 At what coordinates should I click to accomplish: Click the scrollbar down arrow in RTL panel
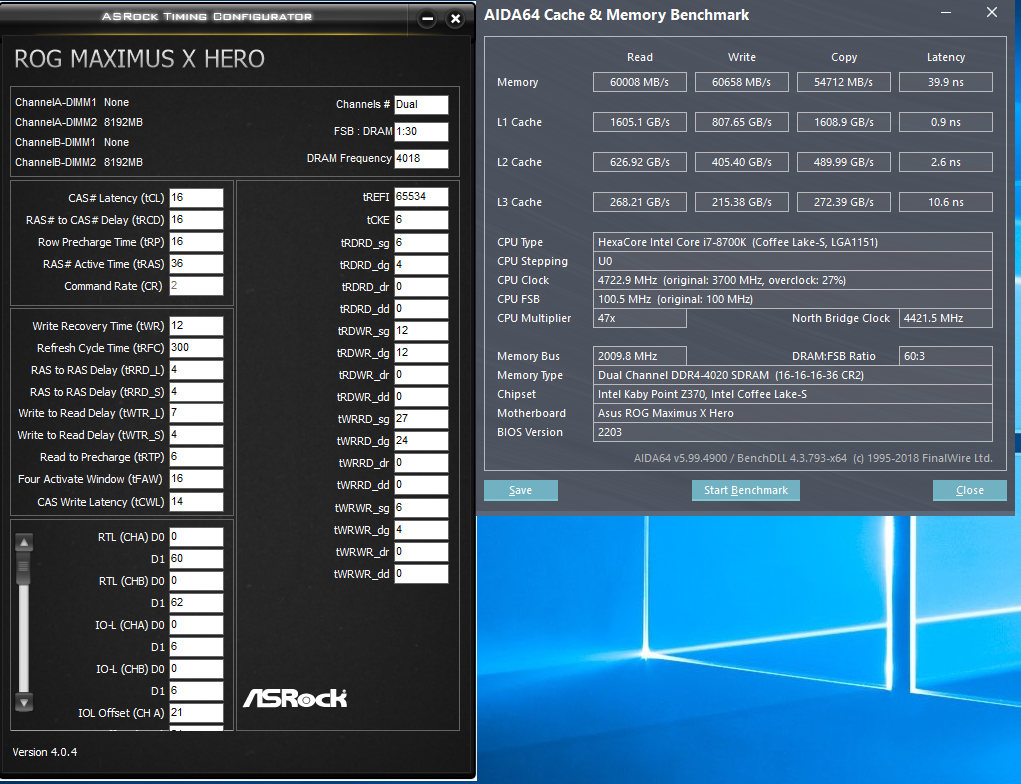tap(24, 703)
